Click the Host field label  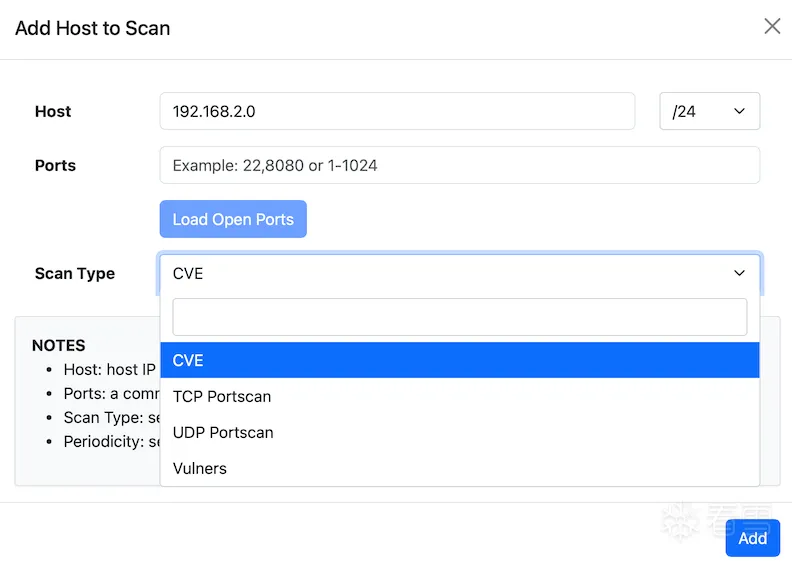tap(53, 111)
